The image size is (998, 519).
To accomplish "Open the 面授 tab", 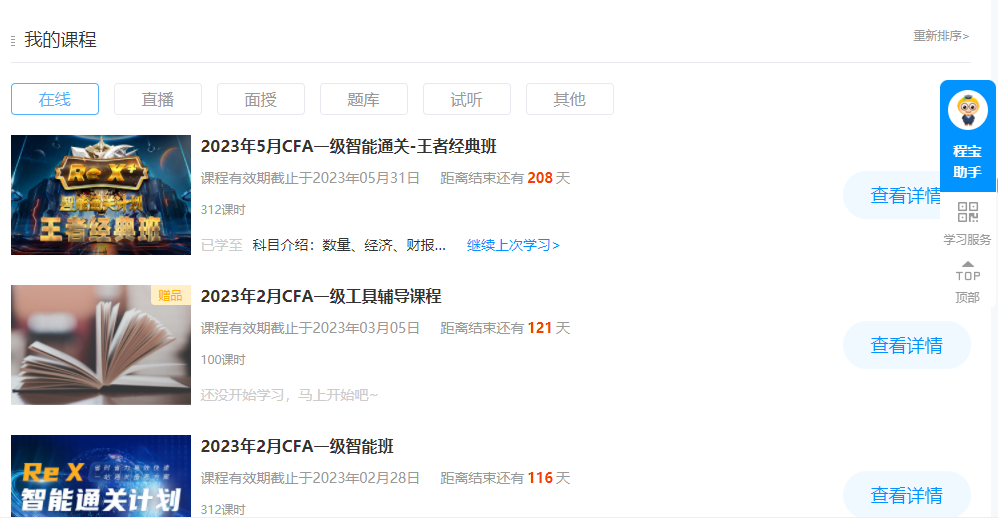I will click(261, 99).
